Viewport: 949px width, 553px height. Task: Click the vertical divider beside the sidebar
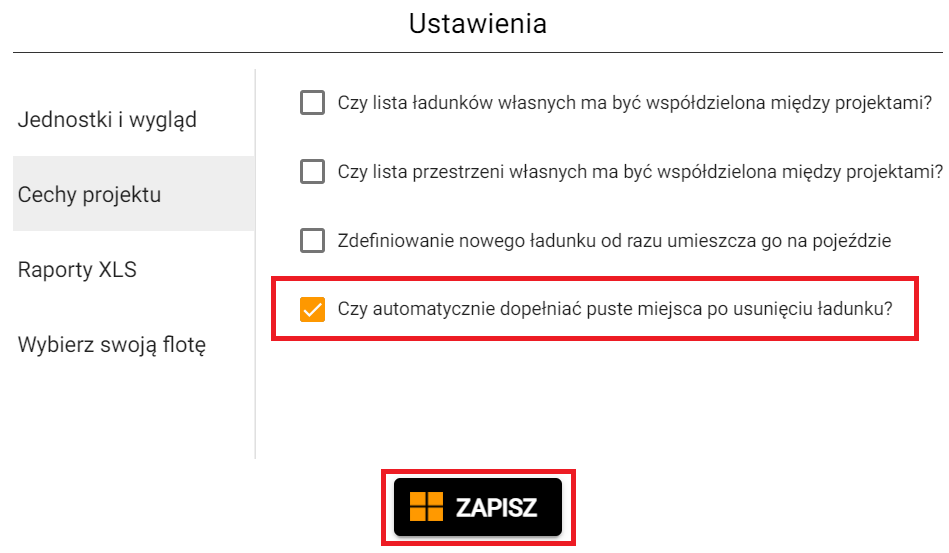255,264
